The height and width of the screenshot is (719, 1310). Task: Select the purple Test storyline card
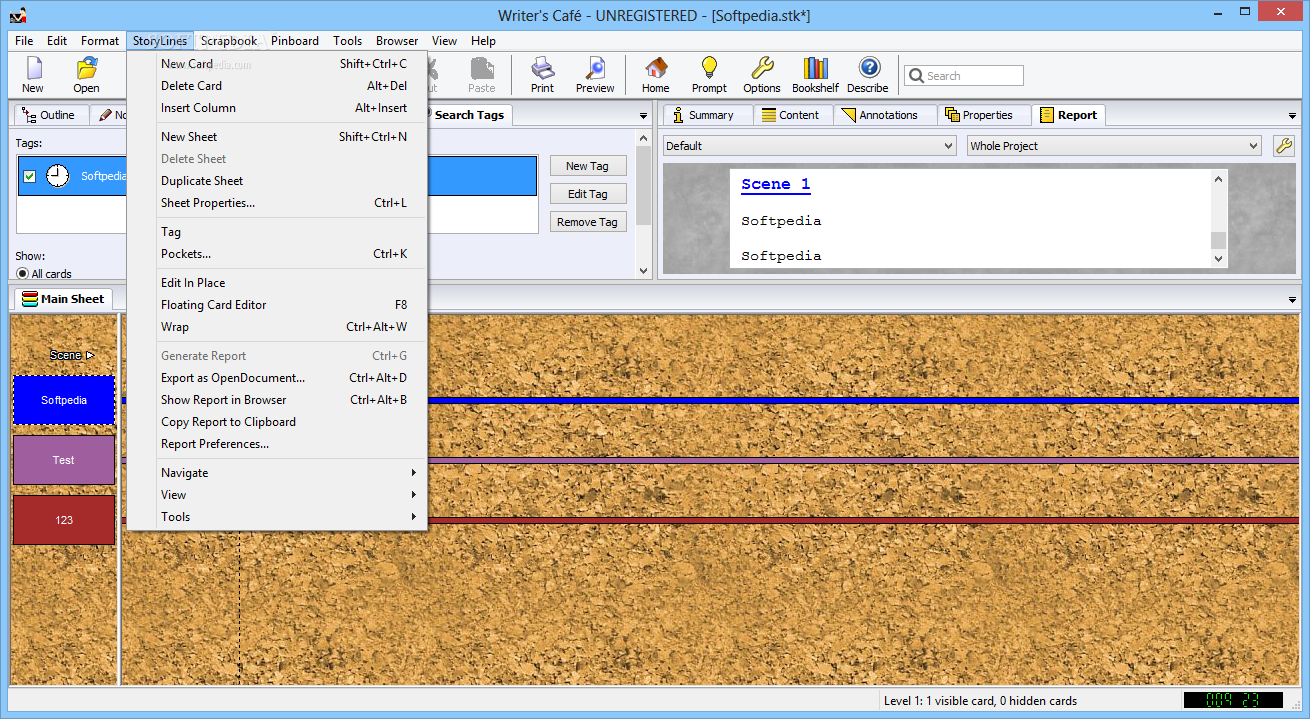64,460
